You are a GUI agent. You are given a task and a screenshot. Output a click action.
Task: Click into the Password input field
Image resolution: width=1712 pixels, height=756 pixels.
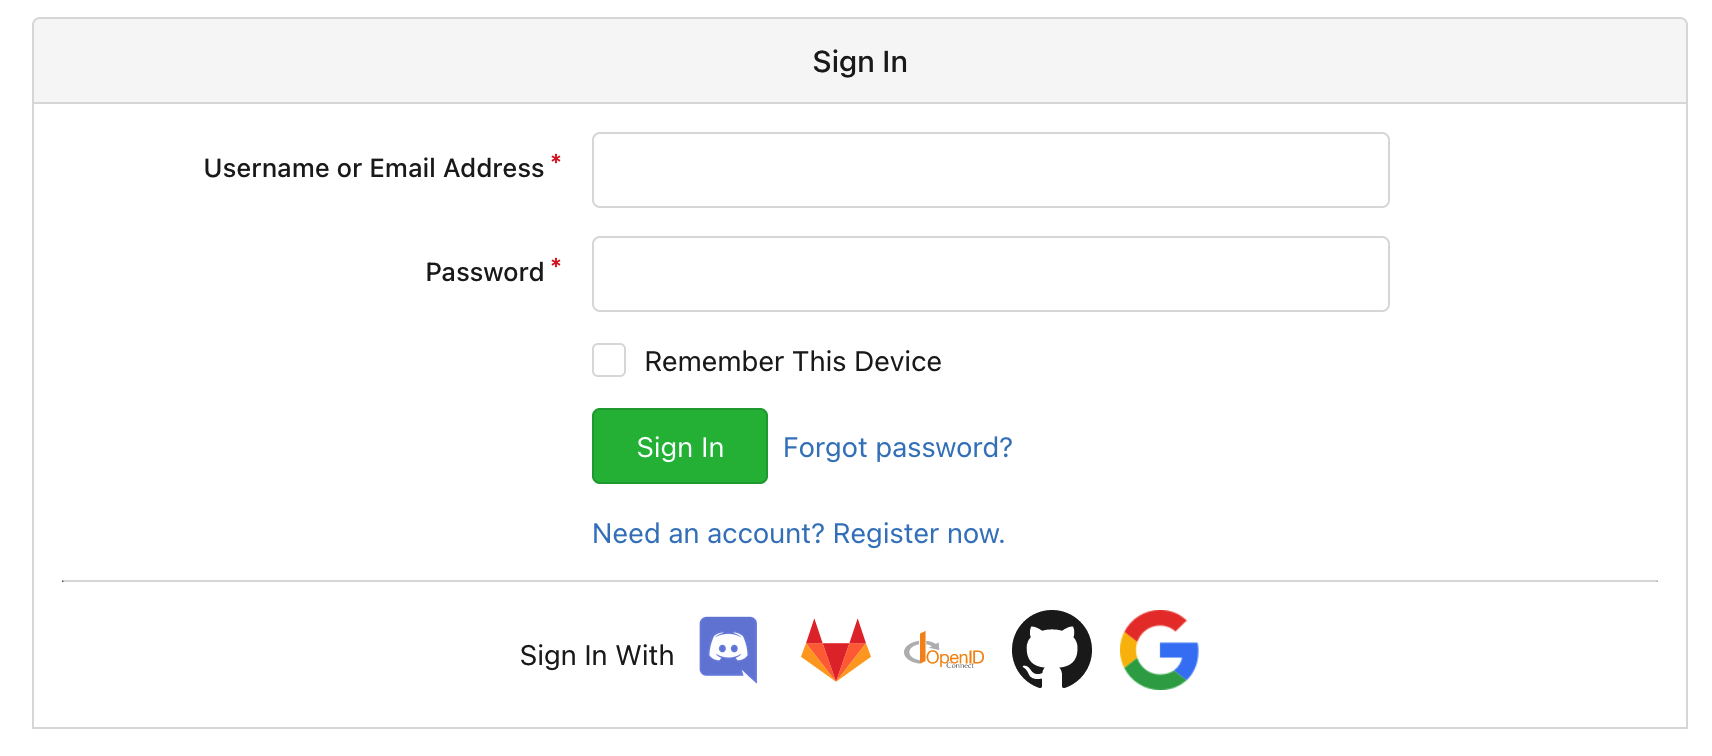click(990, 274)
